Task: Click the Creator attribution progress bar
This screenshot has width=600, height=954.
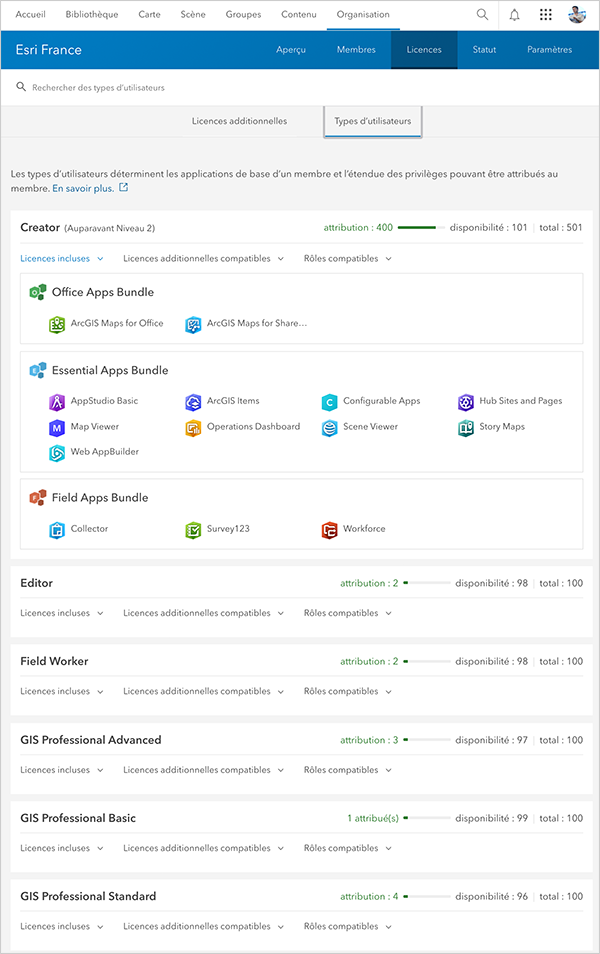Action: pos(420,228)
